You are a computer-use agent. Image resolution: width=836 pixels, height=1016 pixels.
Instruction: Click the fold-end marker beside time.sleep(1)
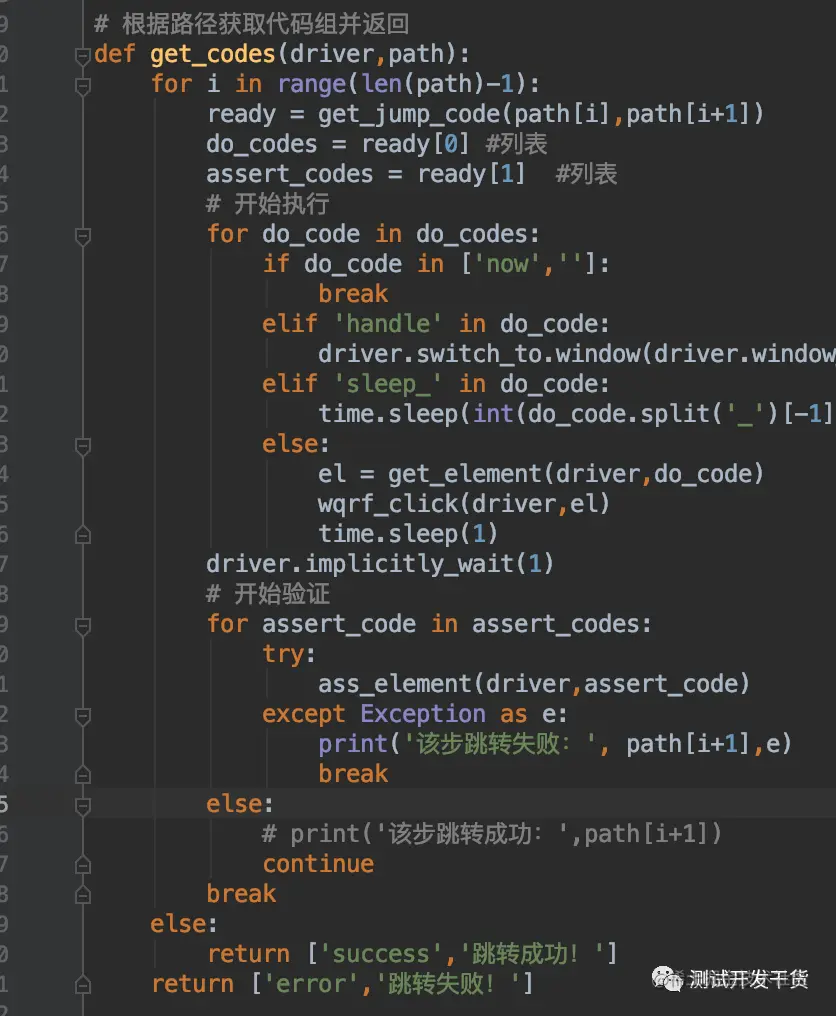(82, 535)
